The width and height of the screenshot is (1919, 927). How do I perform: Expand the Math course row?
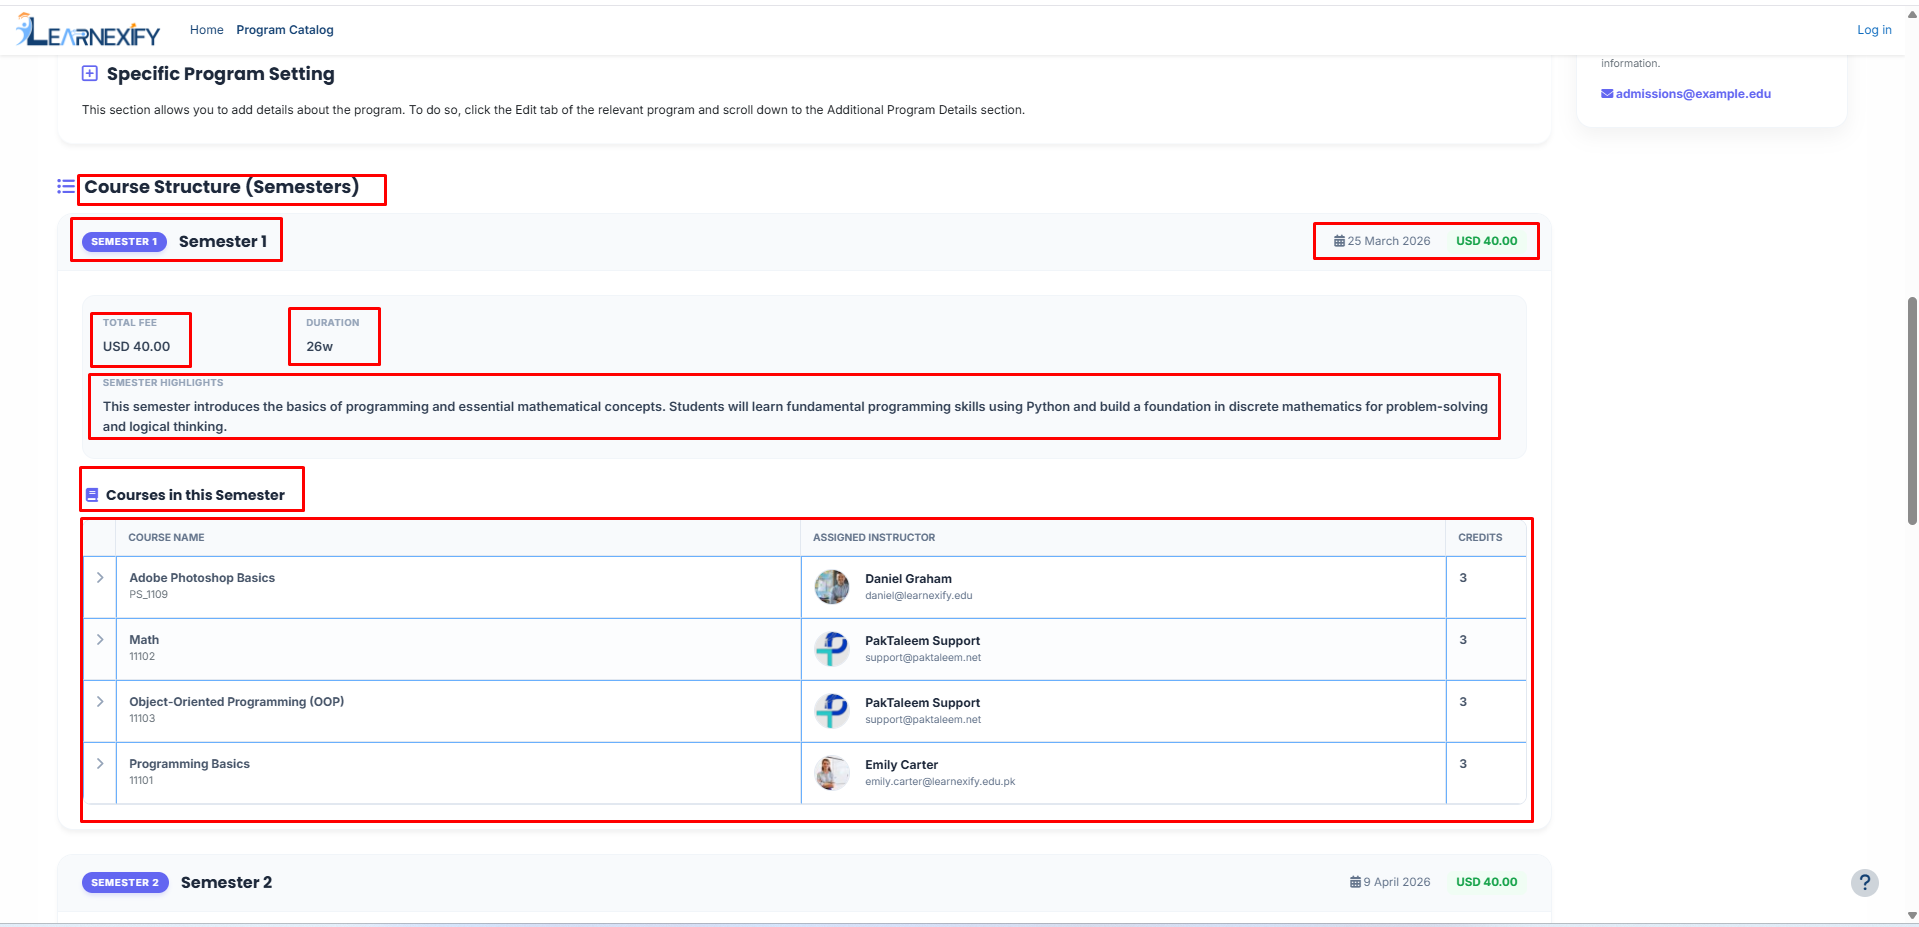tap(100, 640)
